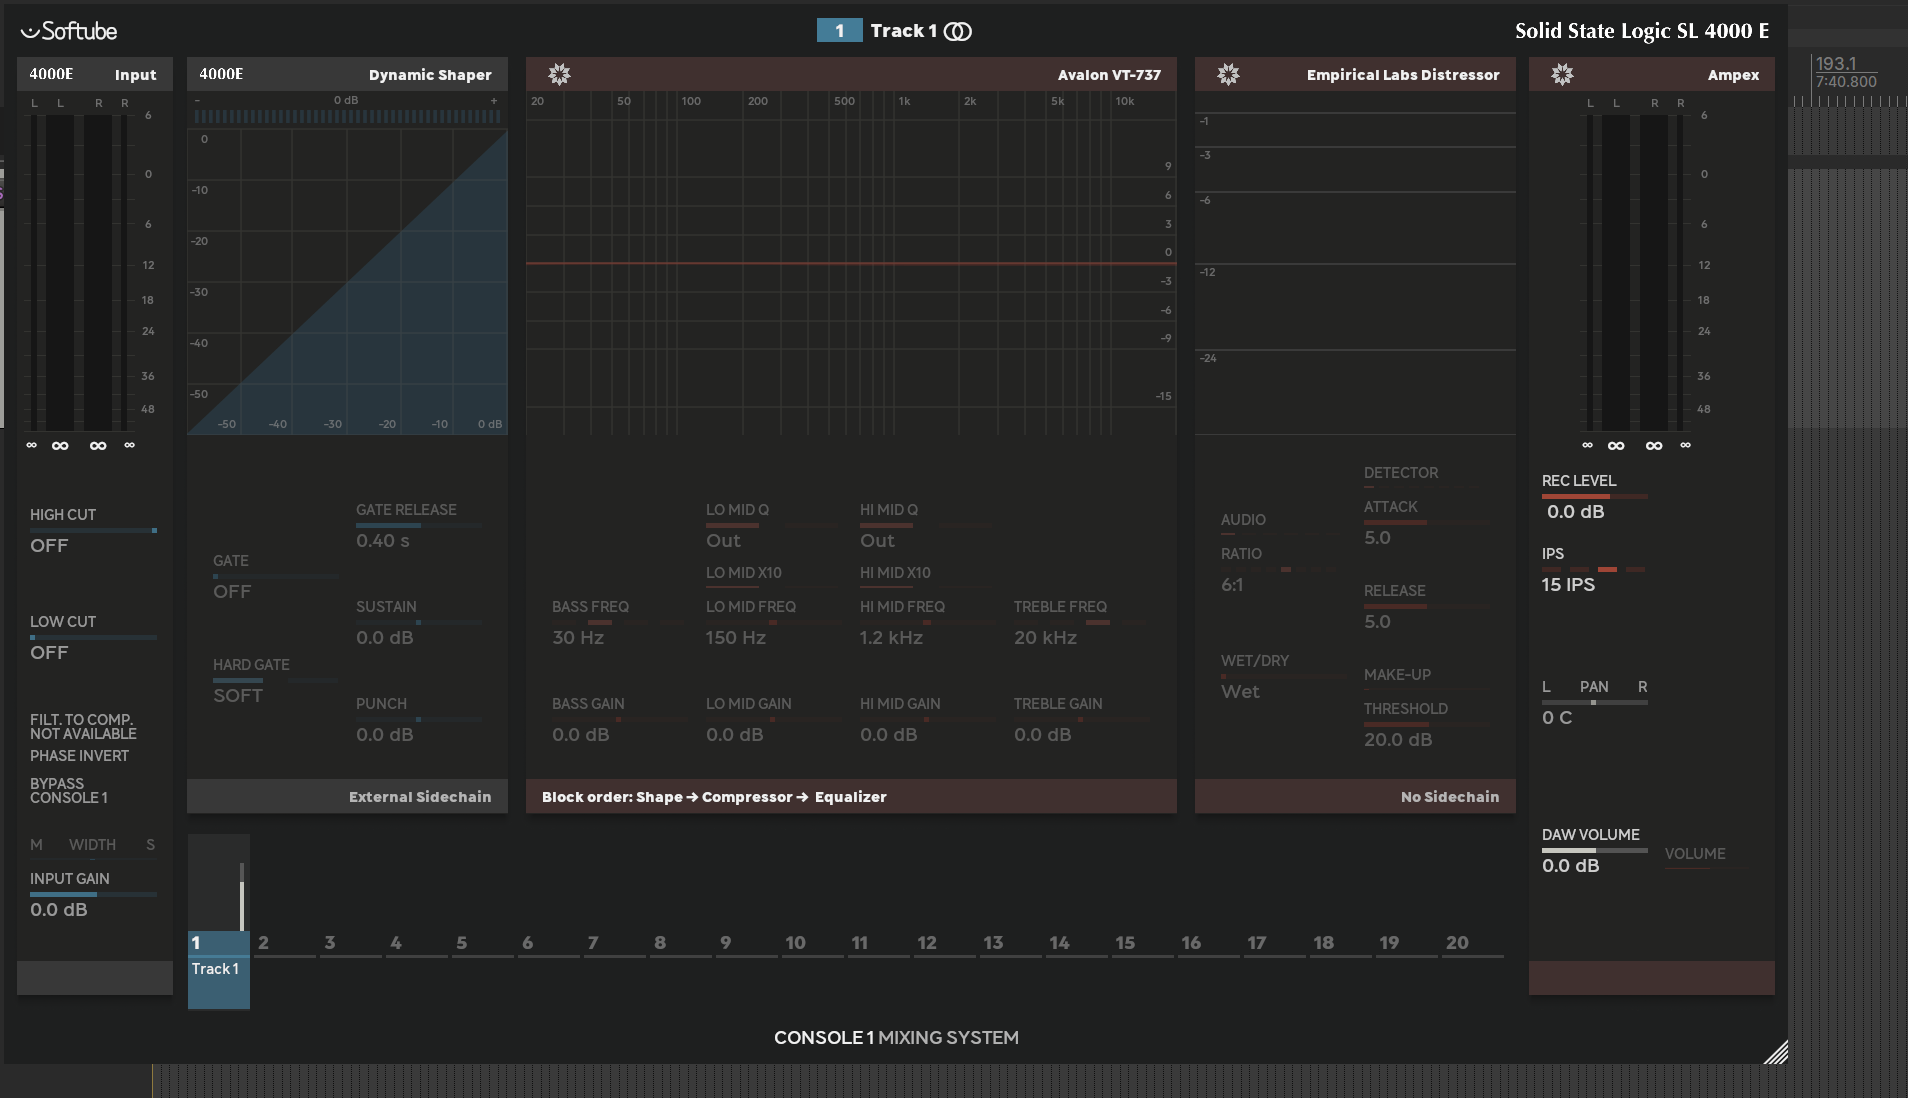Image resolution: width=1908 pixels, height=1098 pixels.
Task: Click the Treble Freq 20 kHz value
Action: click(x=1045, y=638)
